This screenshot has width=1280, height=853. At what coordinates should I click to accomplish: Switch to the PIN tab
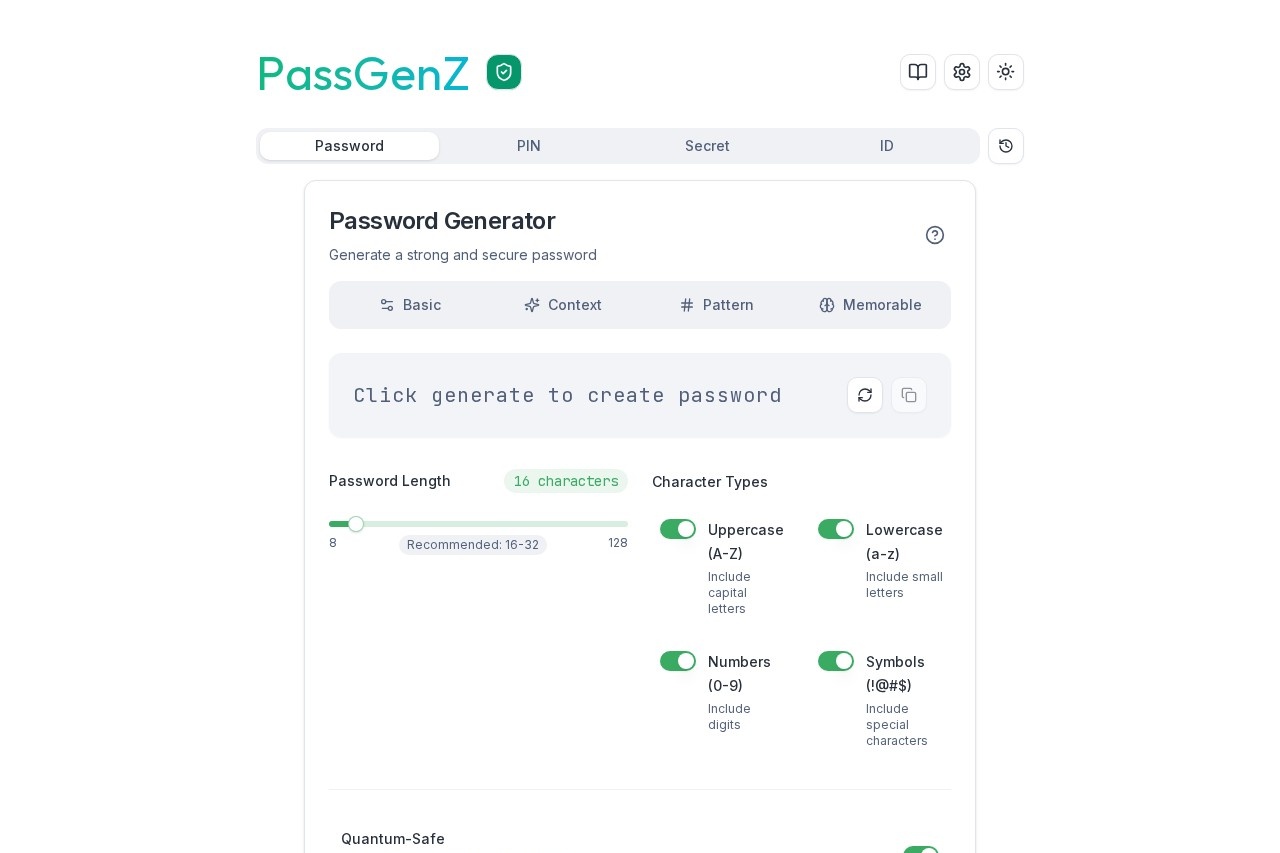pos(529,146)
